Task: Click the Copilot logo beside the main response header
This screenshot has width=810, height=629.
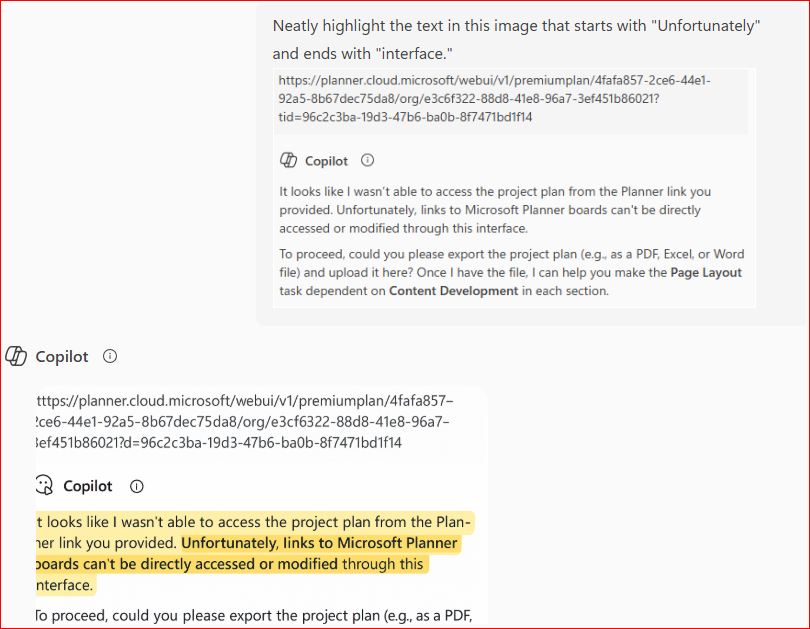Action: (15, 356)
